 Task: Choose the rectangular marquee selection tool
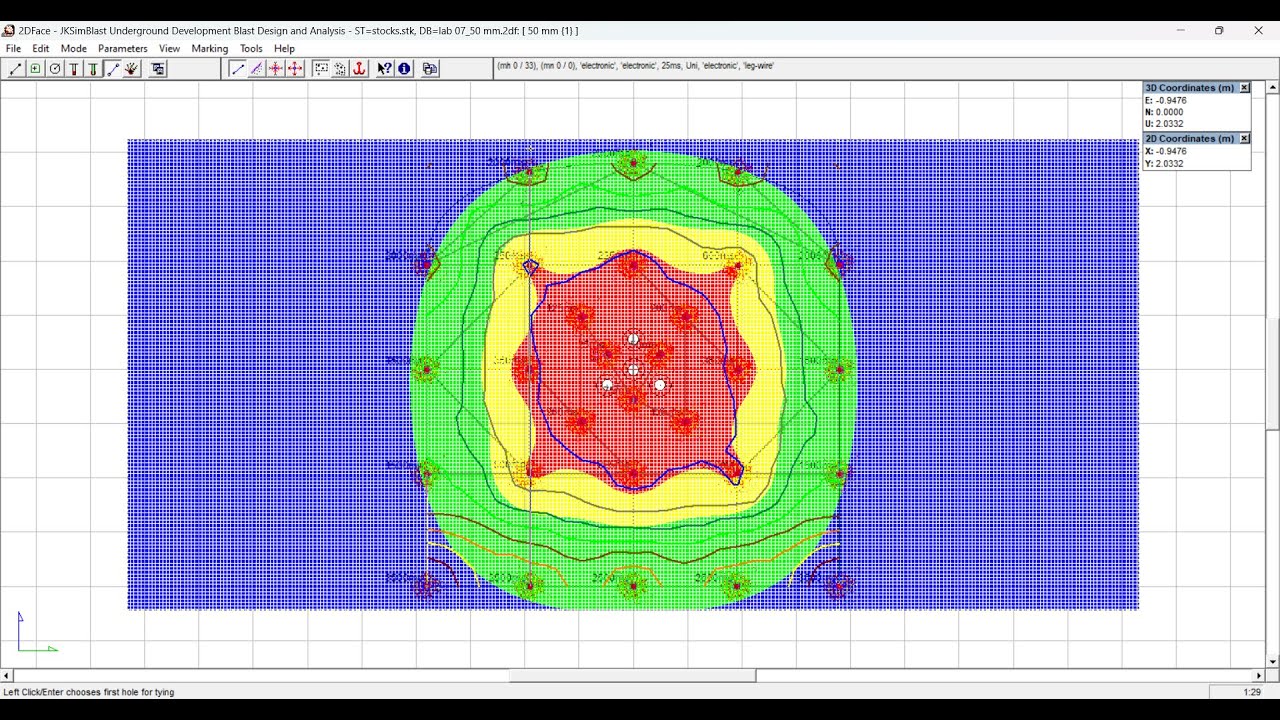point(321,69)
